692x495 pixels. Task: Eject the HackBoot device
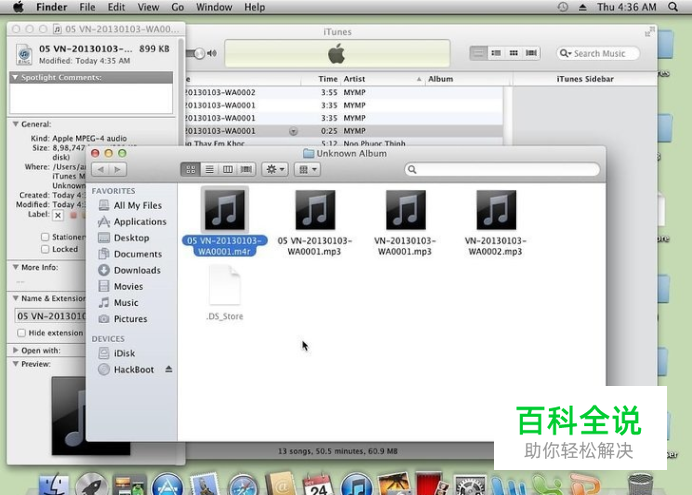[169, 369]
